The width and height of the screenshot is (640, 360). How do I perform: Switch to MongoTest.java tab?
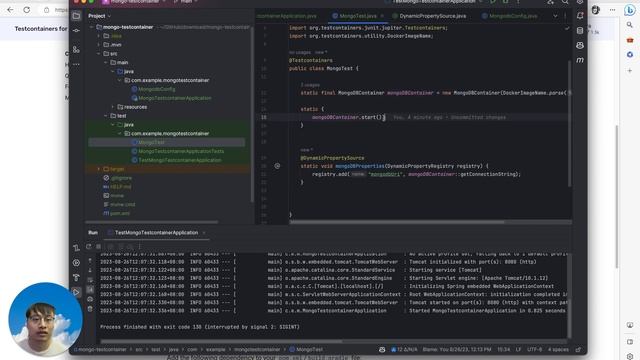358,16
